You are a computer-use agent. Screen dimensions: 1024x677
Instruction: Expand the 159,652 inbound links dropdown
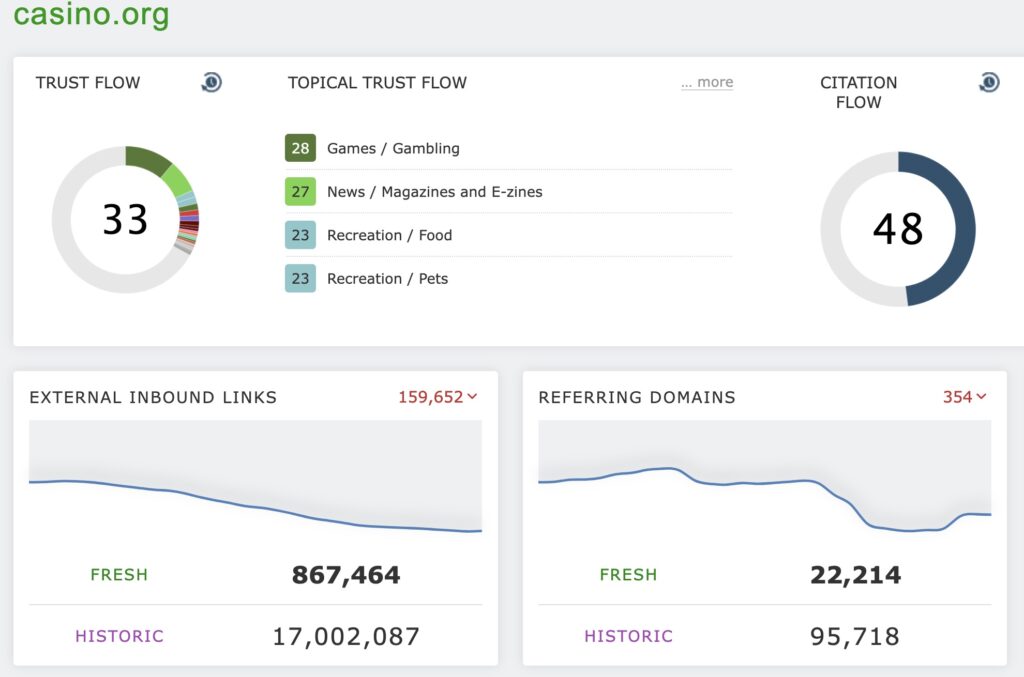point(438,397)
